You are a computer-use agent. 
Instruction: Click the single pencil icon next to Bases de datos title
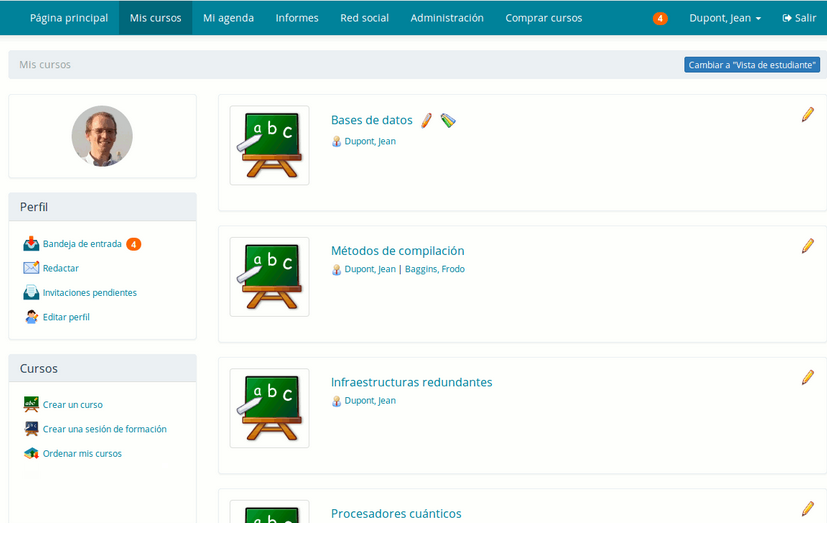point(426,120)
